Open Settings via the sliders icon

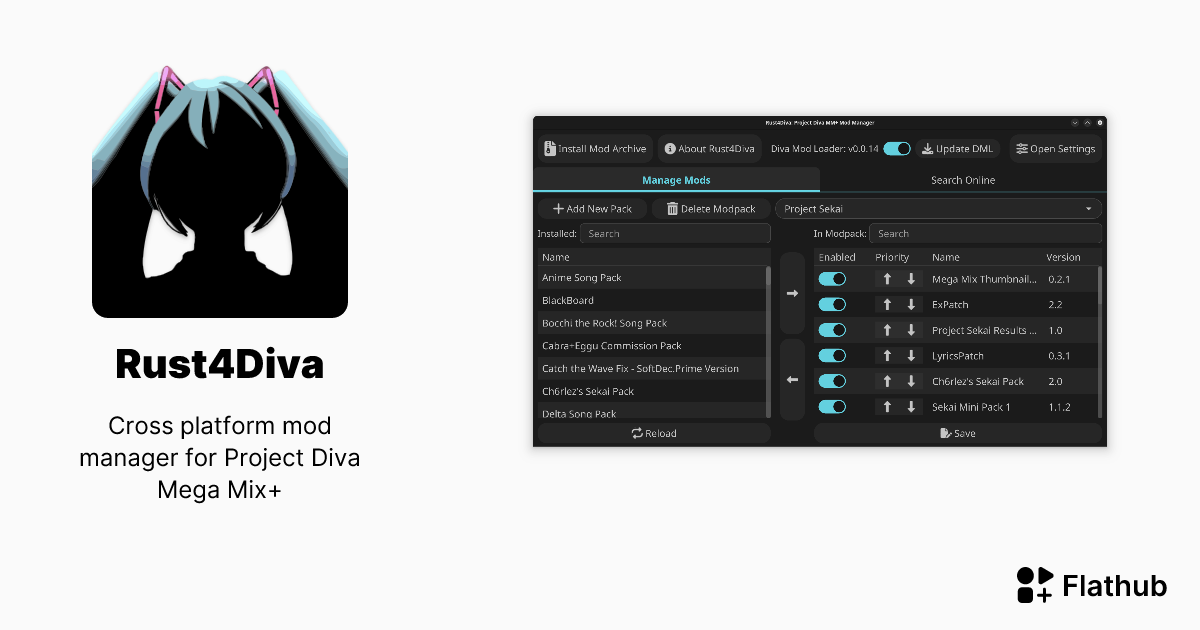1022,148
